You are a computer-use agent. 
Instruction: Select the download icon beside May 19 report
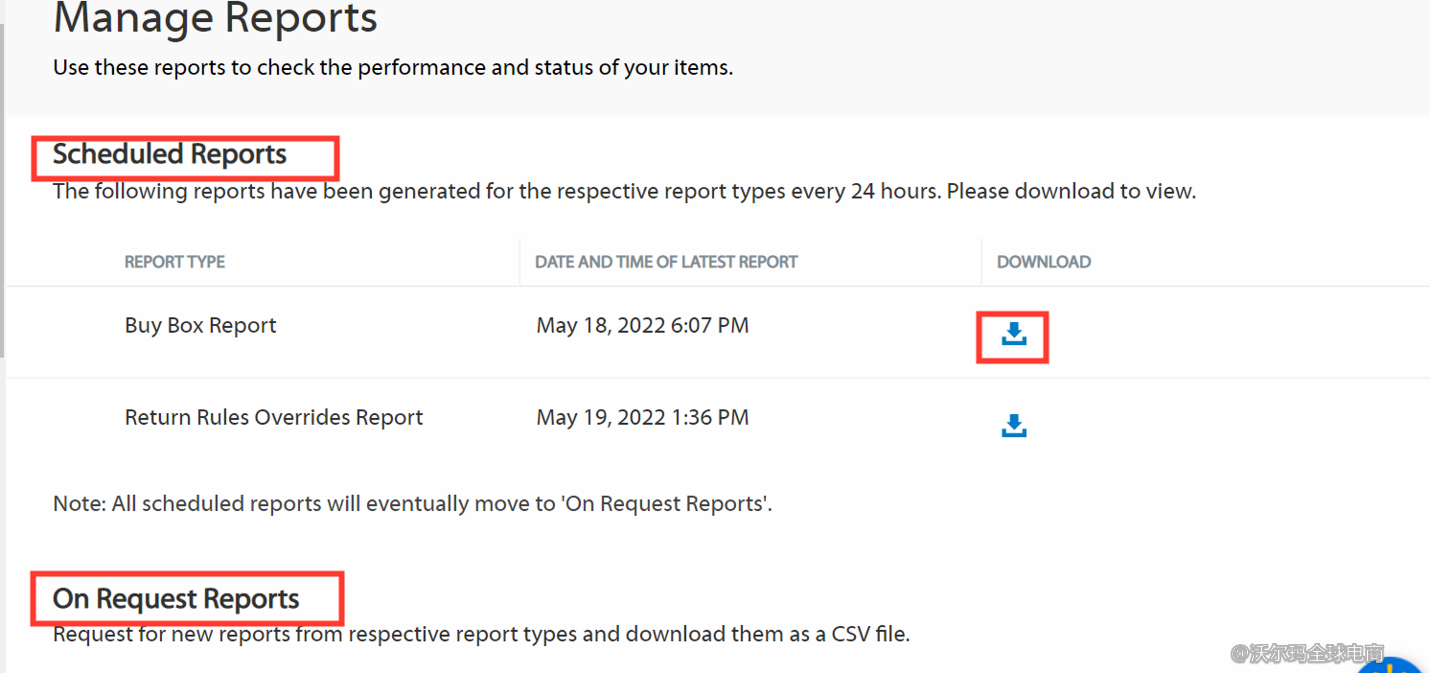pyautogui.click(x=1013, y=425)
